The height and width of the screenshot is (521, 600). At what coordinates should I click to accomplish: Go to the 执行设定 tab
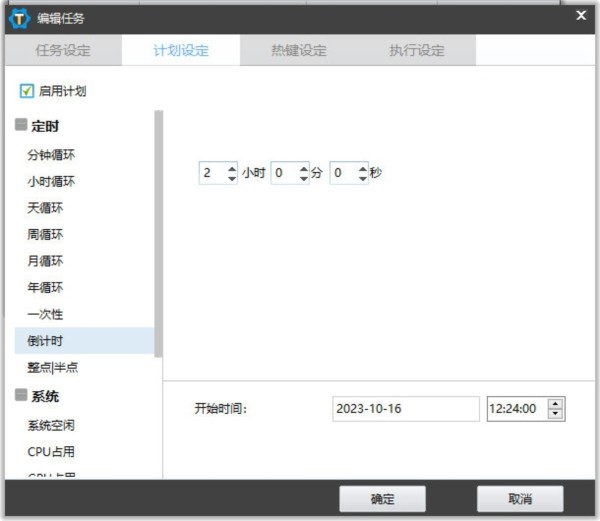tap(416, 50)
